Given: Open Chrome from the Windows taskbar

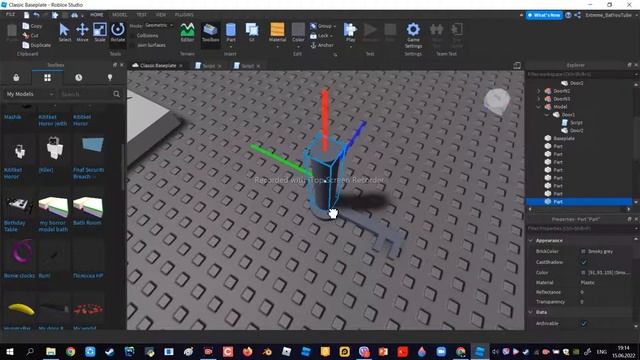Looking at the screenshot, I should tap(70, 351).
